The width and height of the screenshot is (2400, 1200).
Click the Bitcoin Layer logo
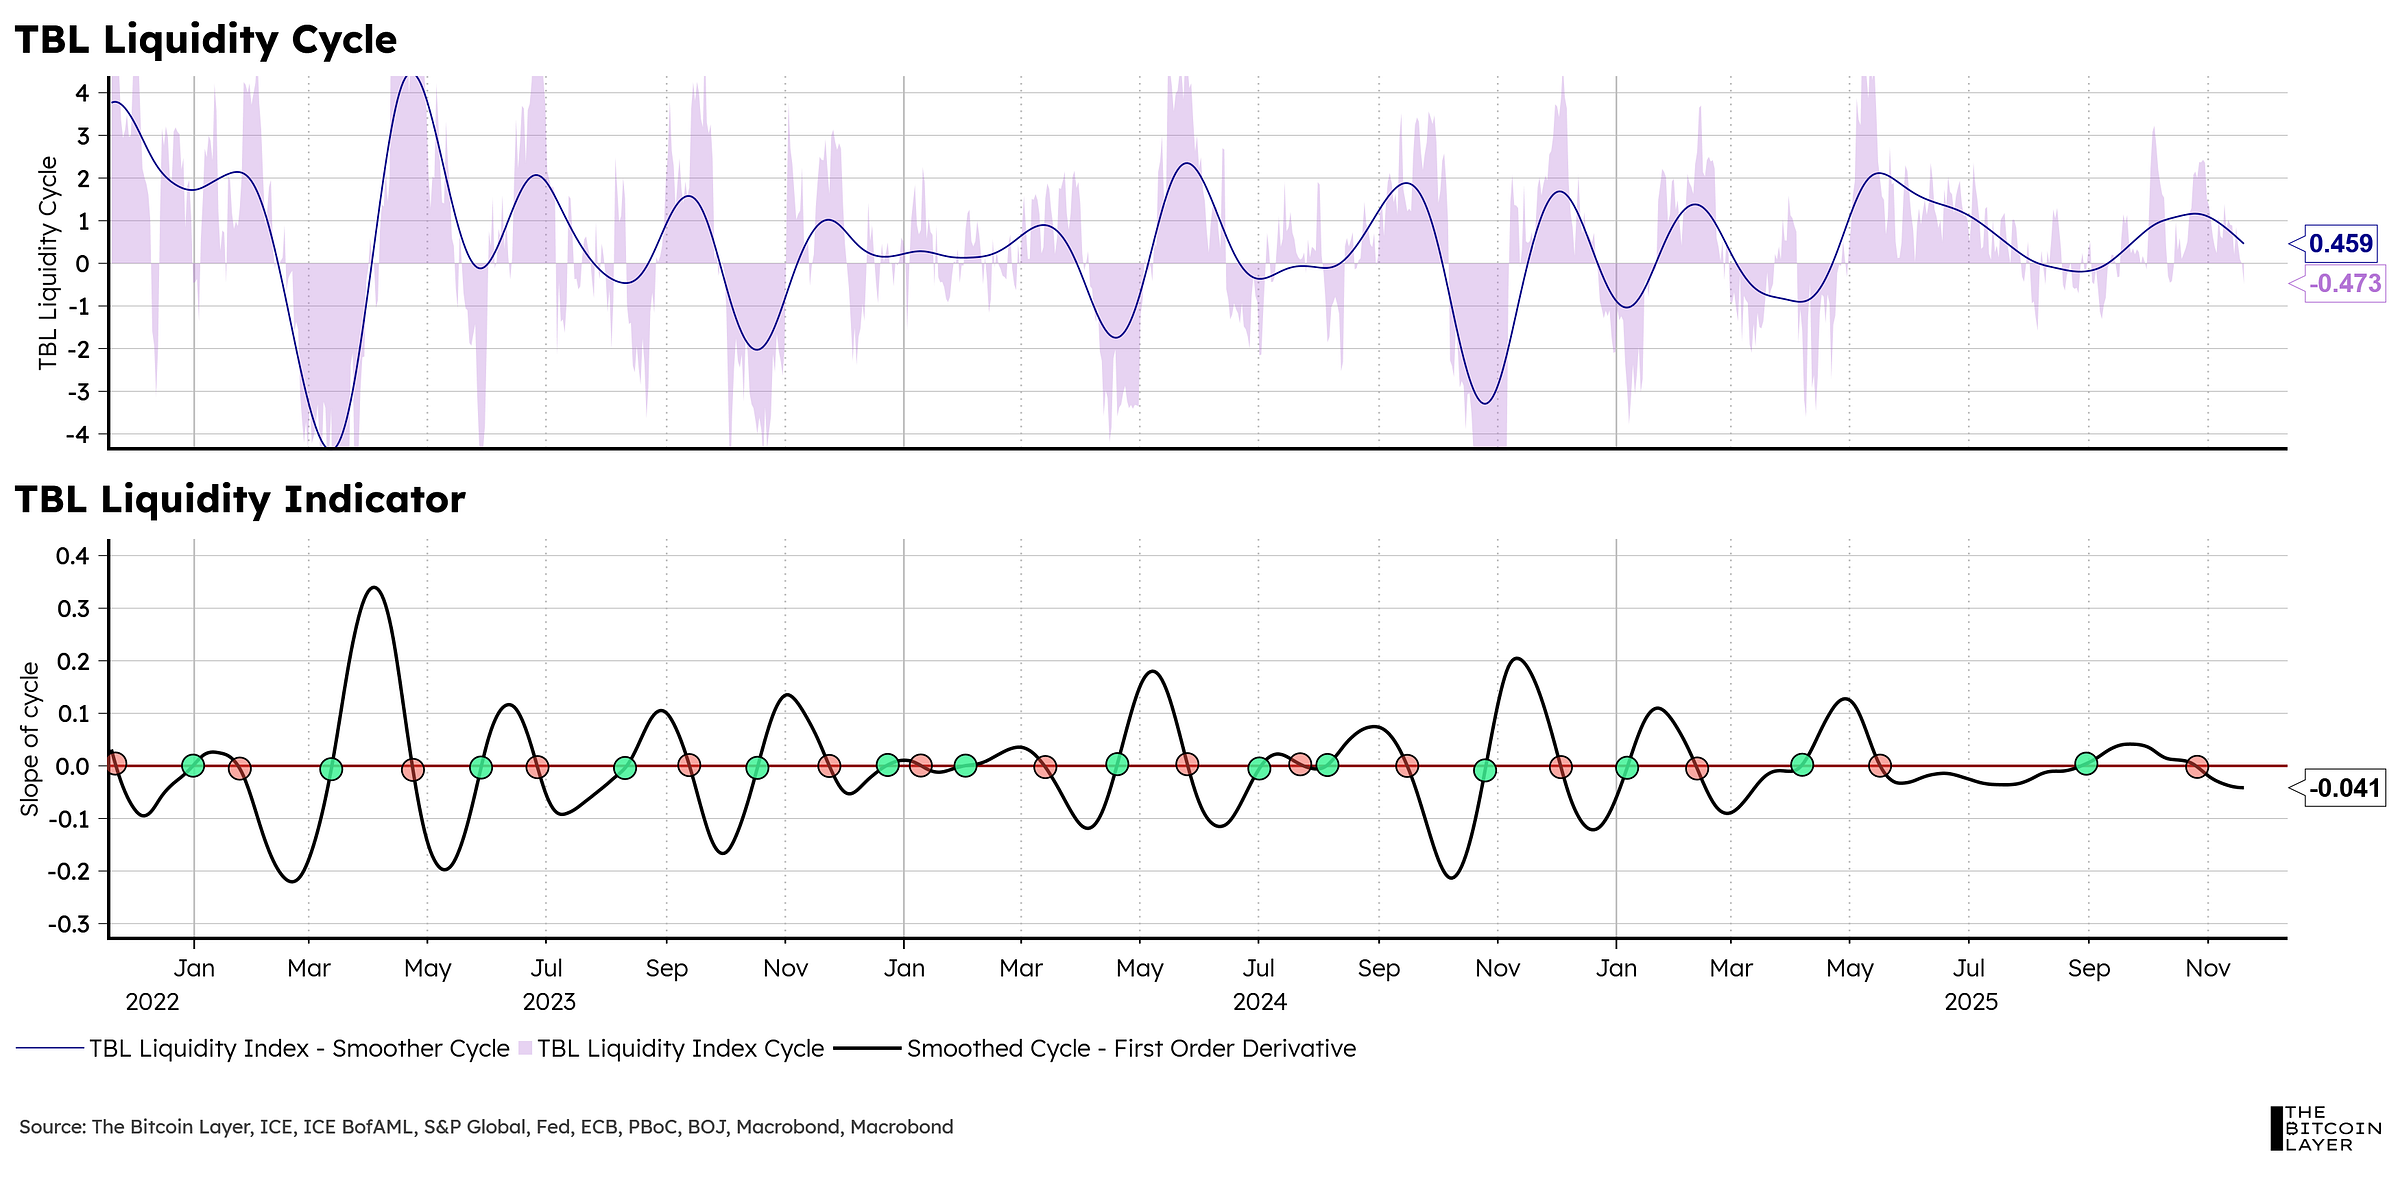click(x=2325, y=1128)
